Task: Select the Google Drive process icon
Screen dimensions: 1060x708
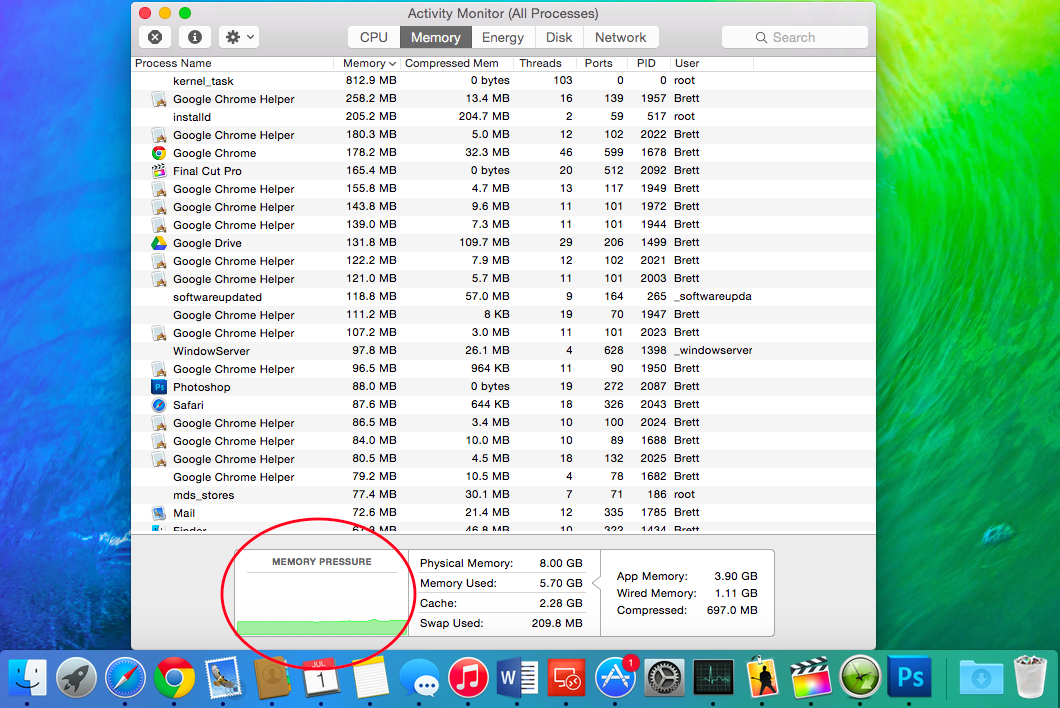Action: click(158, 243)
